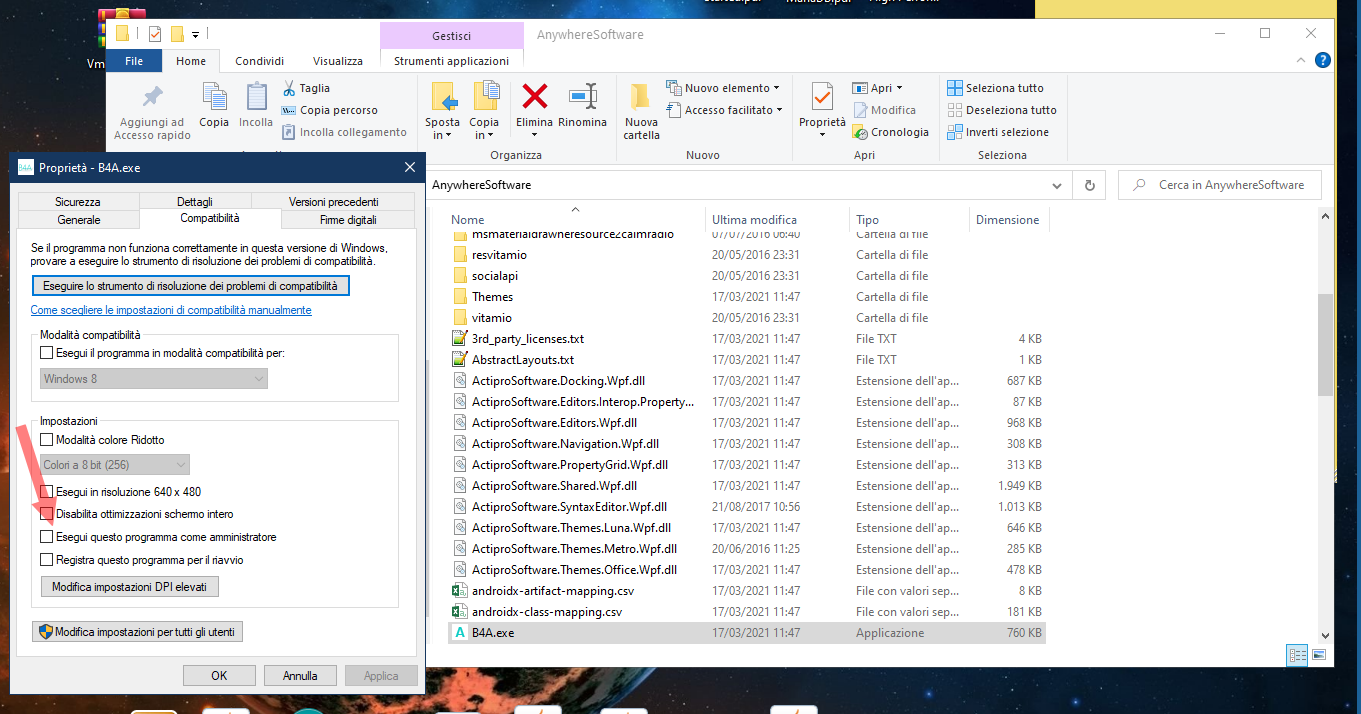
Task: Click the Rinomina icon
Action: coord(583,96)
